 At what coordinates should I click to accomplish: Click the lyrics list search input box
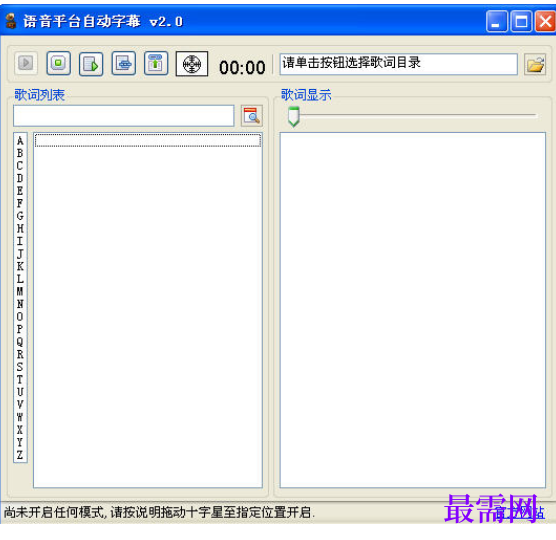pos(124,116)
